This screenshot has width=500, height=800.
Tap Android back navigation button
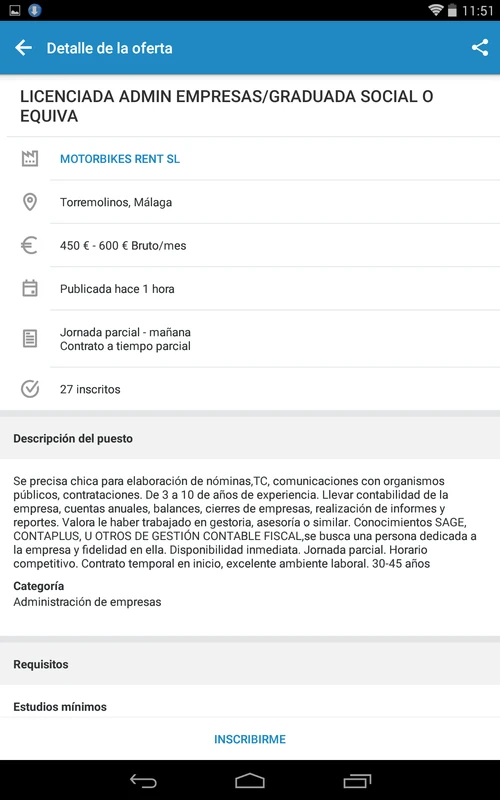tap(143, 781)
